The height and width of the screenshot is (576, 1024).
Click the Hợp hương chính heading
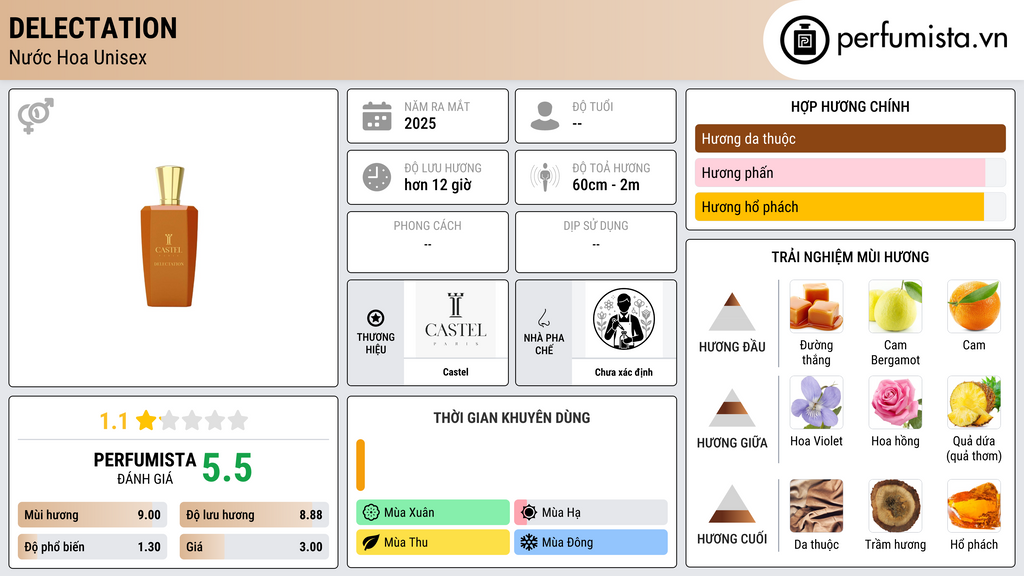pos(850,106)
